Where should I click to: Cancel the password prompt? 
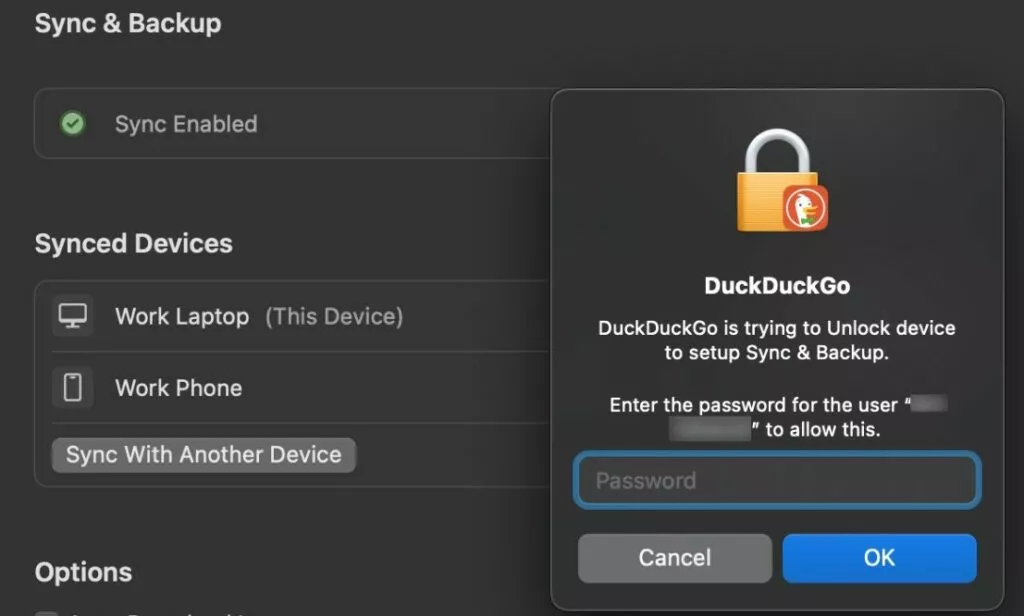pyautogui.click(x=675, y=558)
